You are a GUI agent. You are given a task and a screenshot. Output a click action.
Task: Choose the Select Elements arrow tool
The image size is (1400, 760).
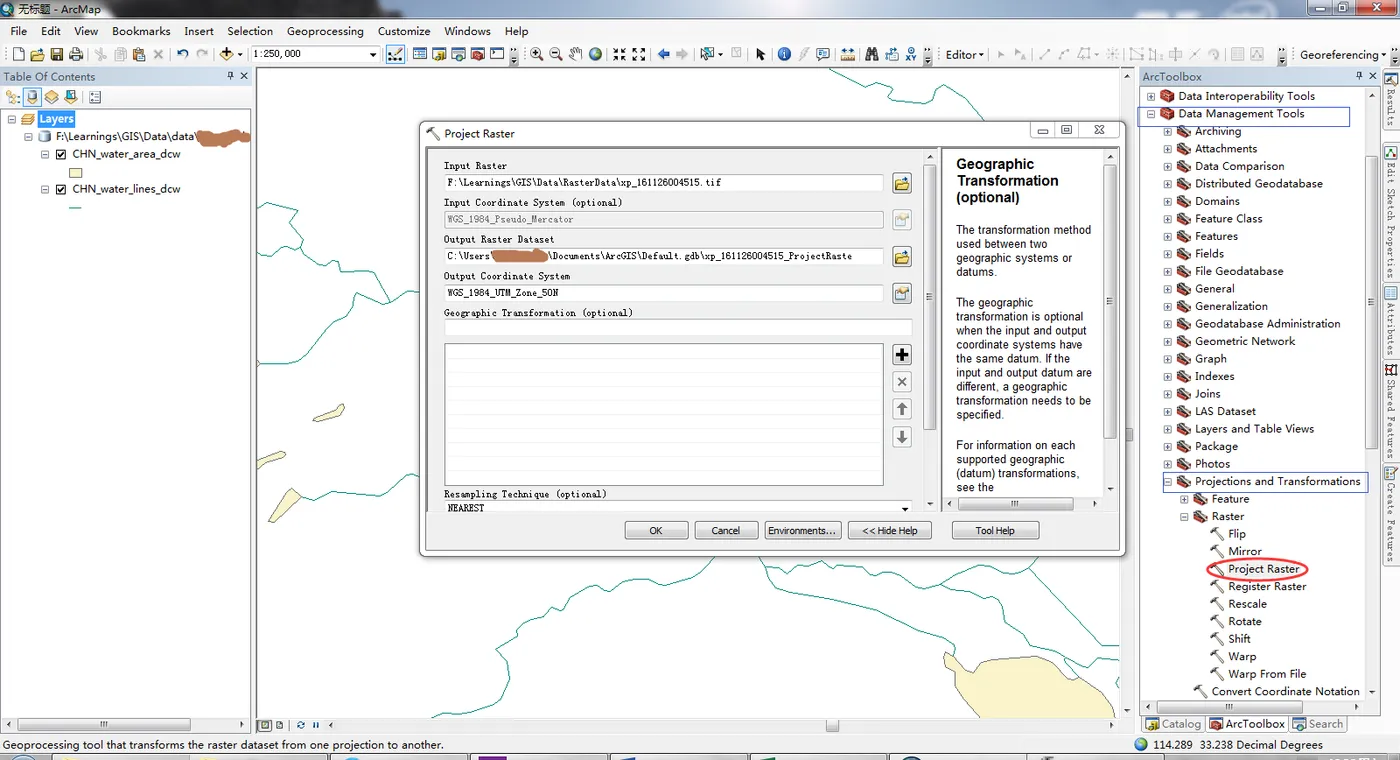click(x=760, y=54)
